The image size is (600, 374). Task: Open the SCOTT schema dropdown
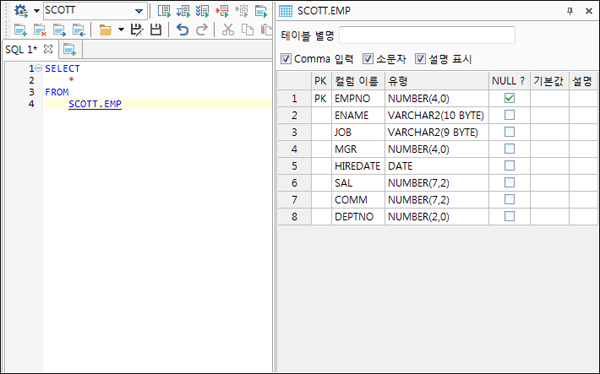(x=139, y=11)
